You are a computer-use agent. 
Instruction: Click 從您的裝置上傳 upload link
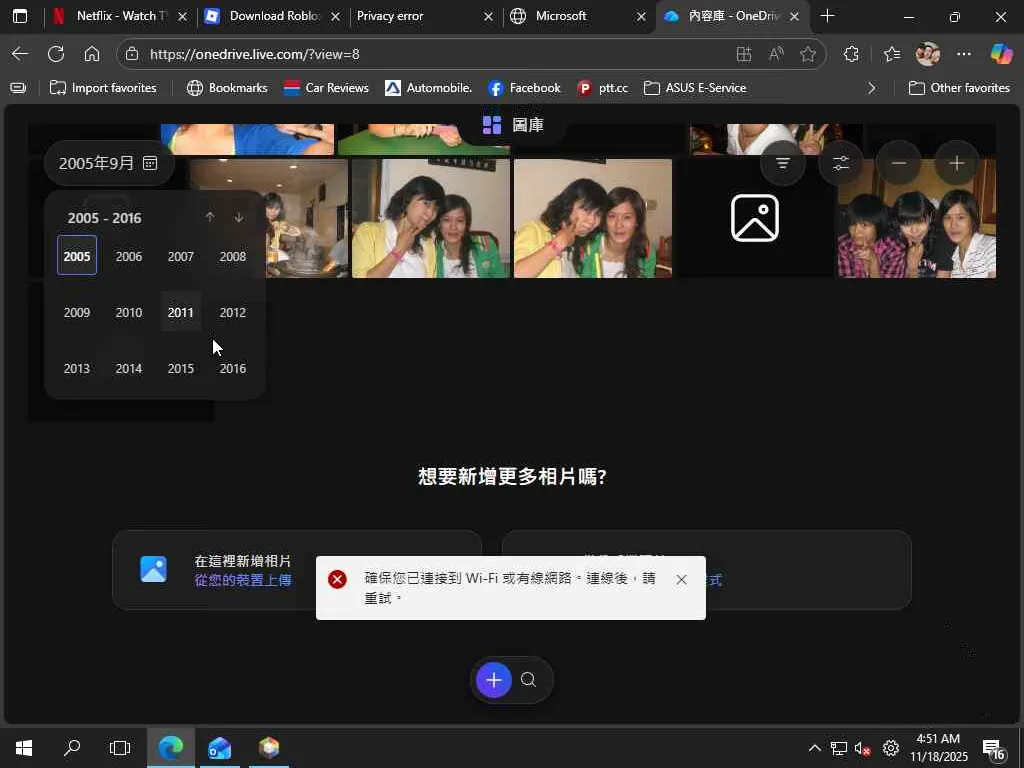pos(243,580)
